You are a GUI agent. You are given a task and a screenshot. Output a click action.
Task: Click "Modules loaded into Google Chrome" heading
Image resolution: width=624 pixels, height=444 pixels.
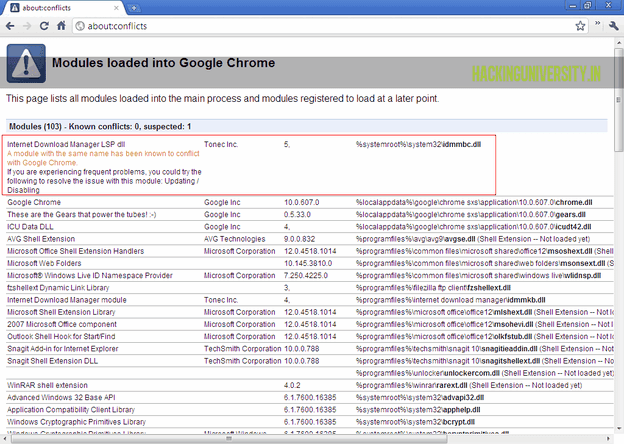(x=164, y=63)
